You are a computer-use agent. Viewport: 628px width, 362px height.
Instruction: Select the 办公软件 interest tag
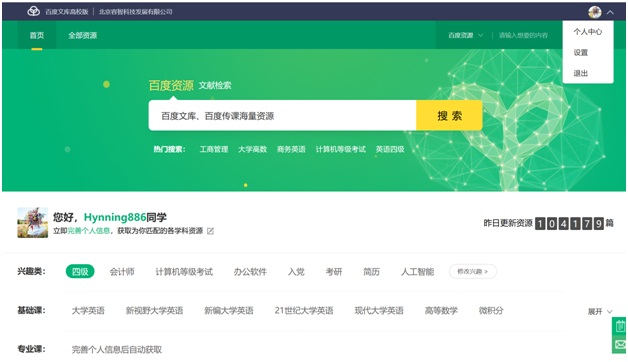[250, 272]
